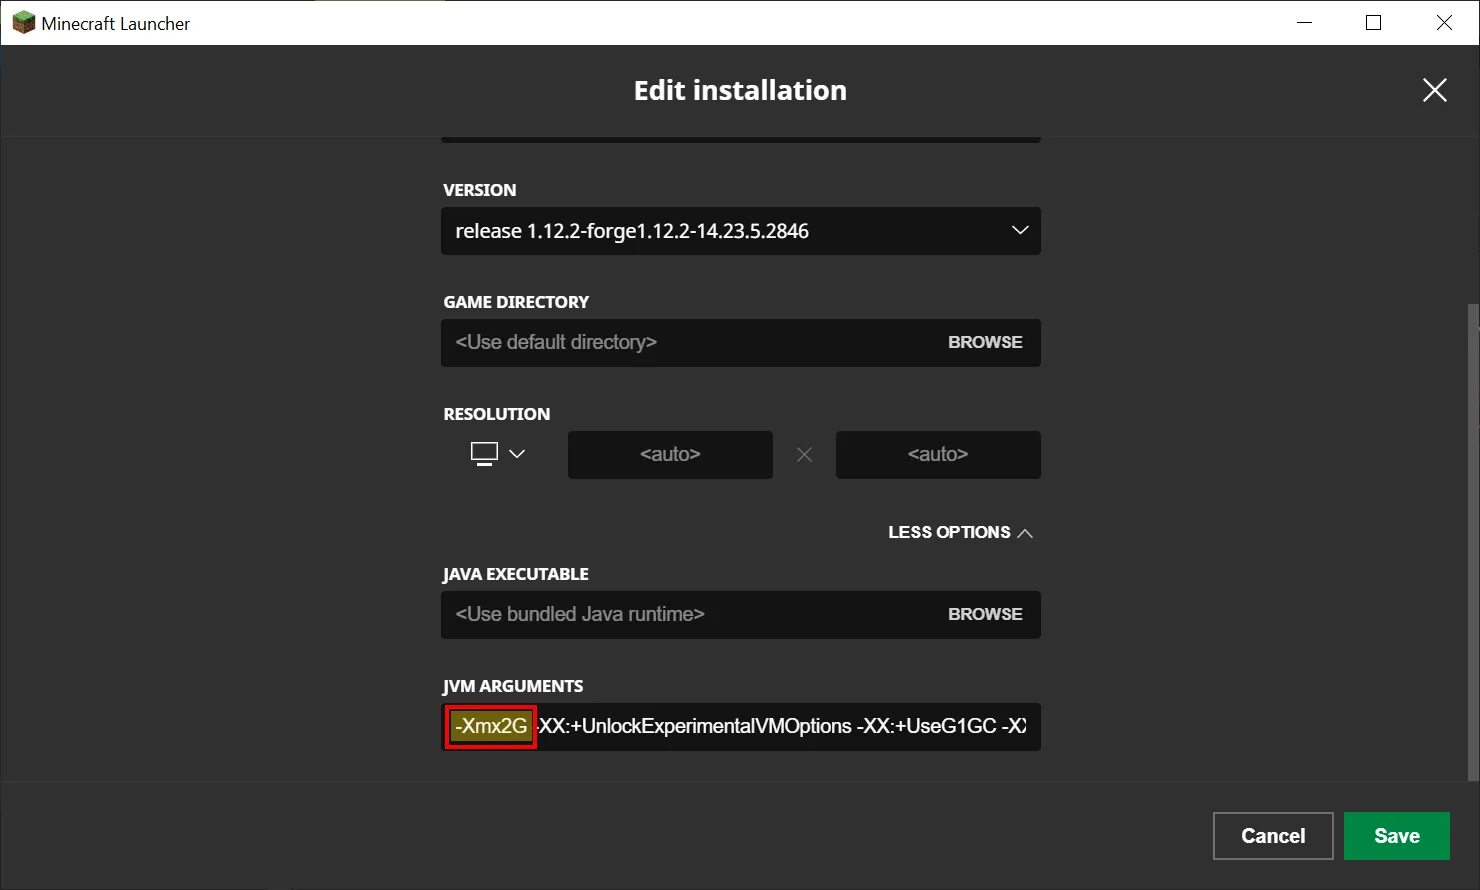
Task: Close the Edit installation dialog
Action: [1434, 90]
